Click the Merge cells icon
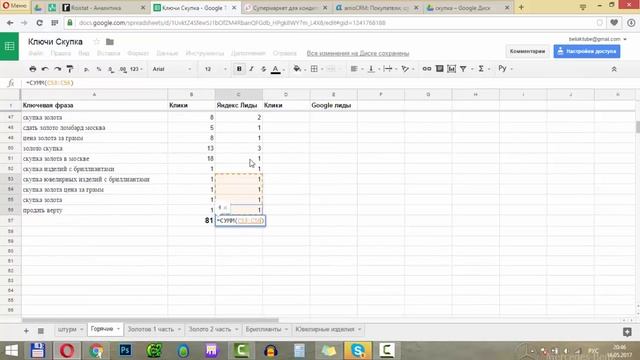 pyautogui.click(x=331, y=69)
